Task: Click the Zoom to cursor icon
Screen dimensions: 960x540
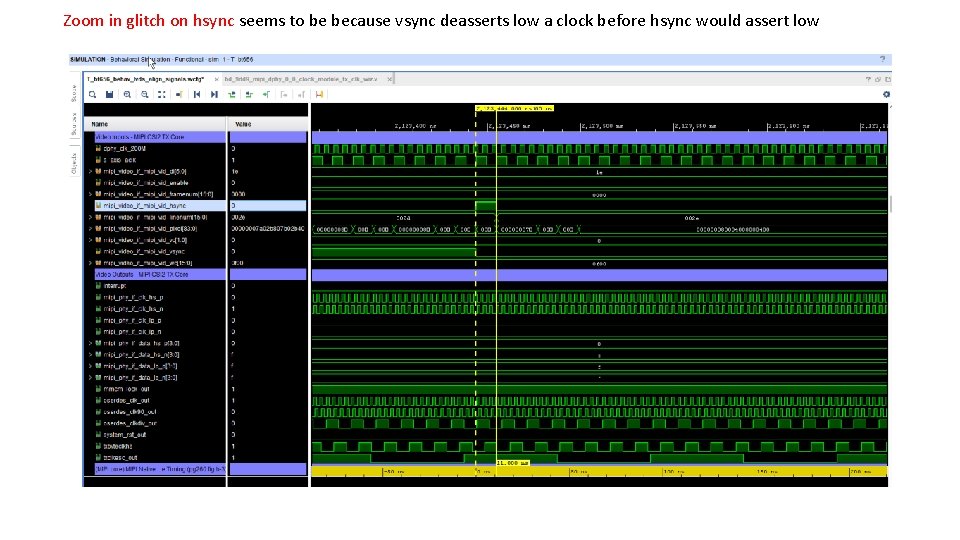Action: tap(179, 94)
